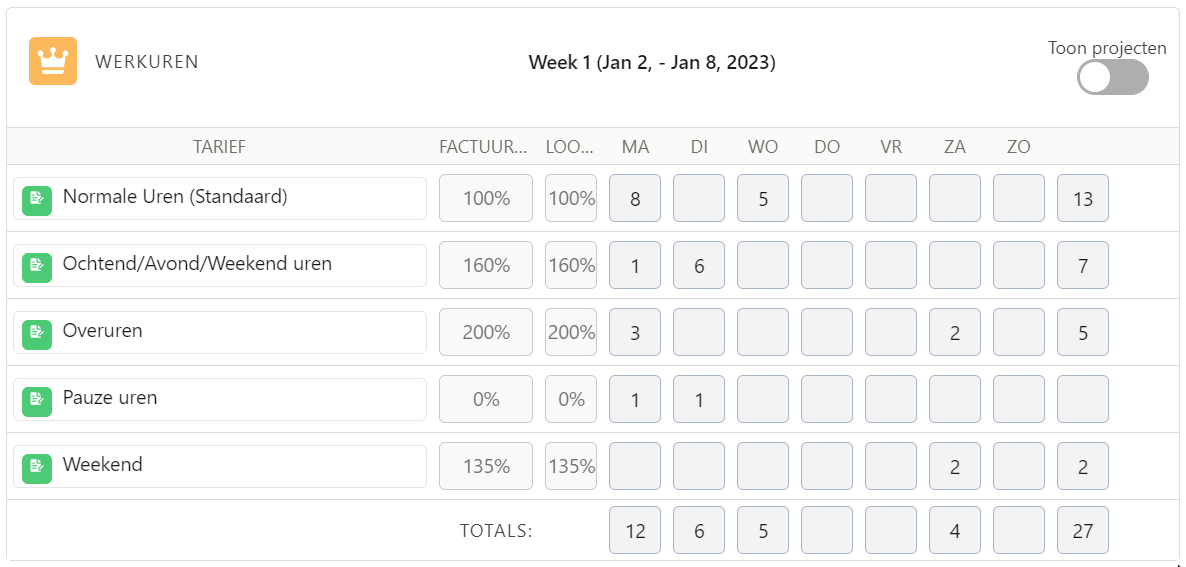Select Ochtend/Avond/Weekend Tuesday hours field

699,265
